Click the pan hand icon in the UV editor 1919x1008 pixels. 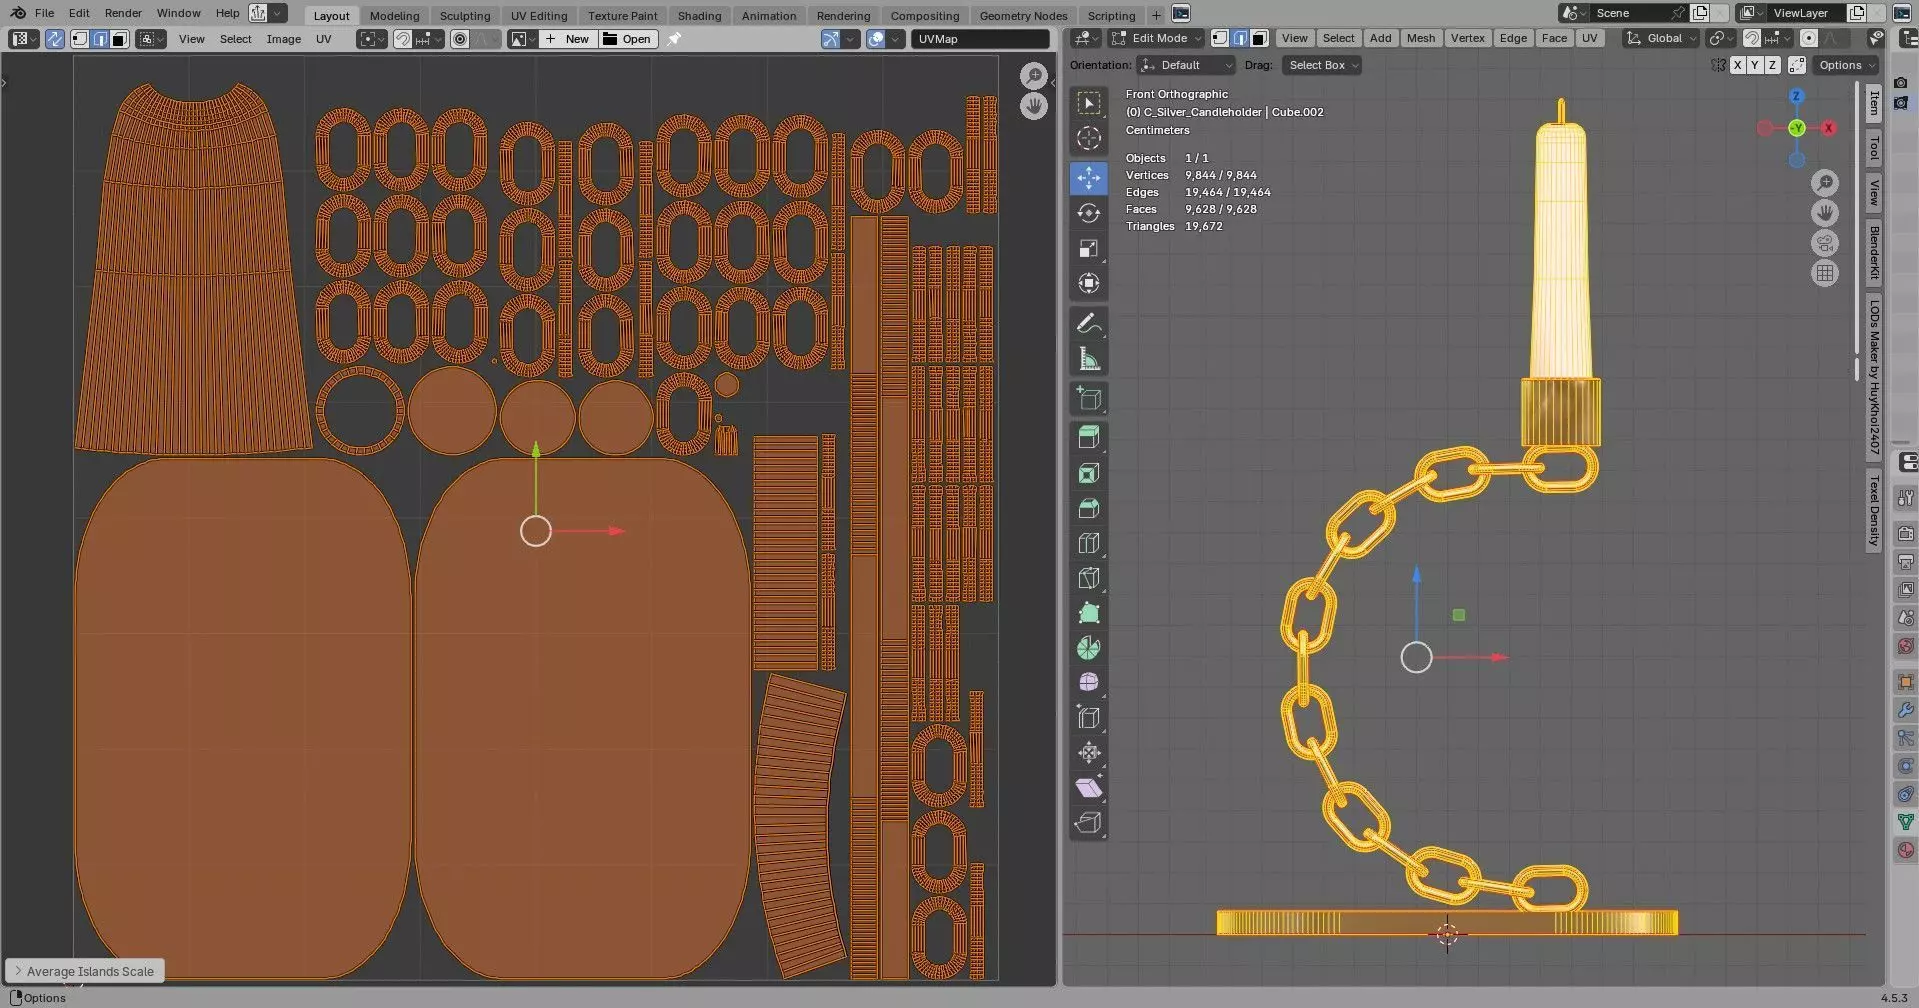tap(1033, 106)
